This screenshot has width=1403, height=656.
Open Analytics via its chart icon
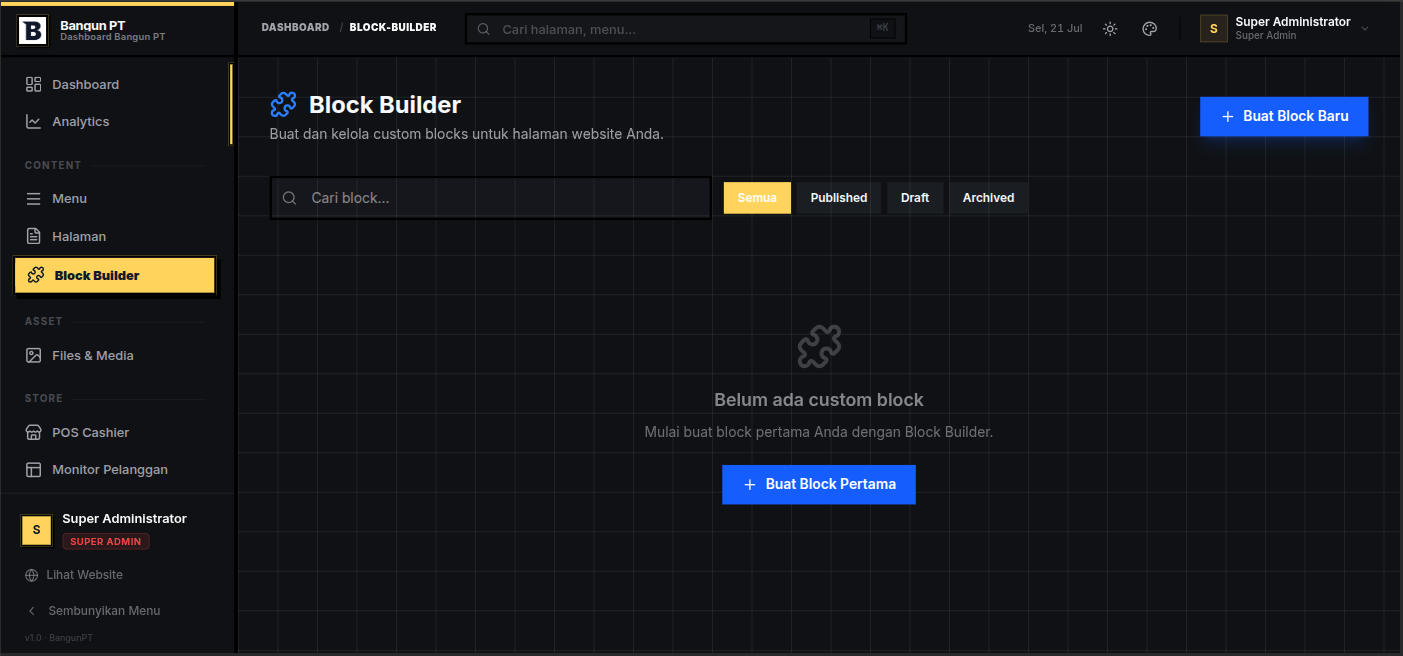pyautogui.click(x=33, y=122)
